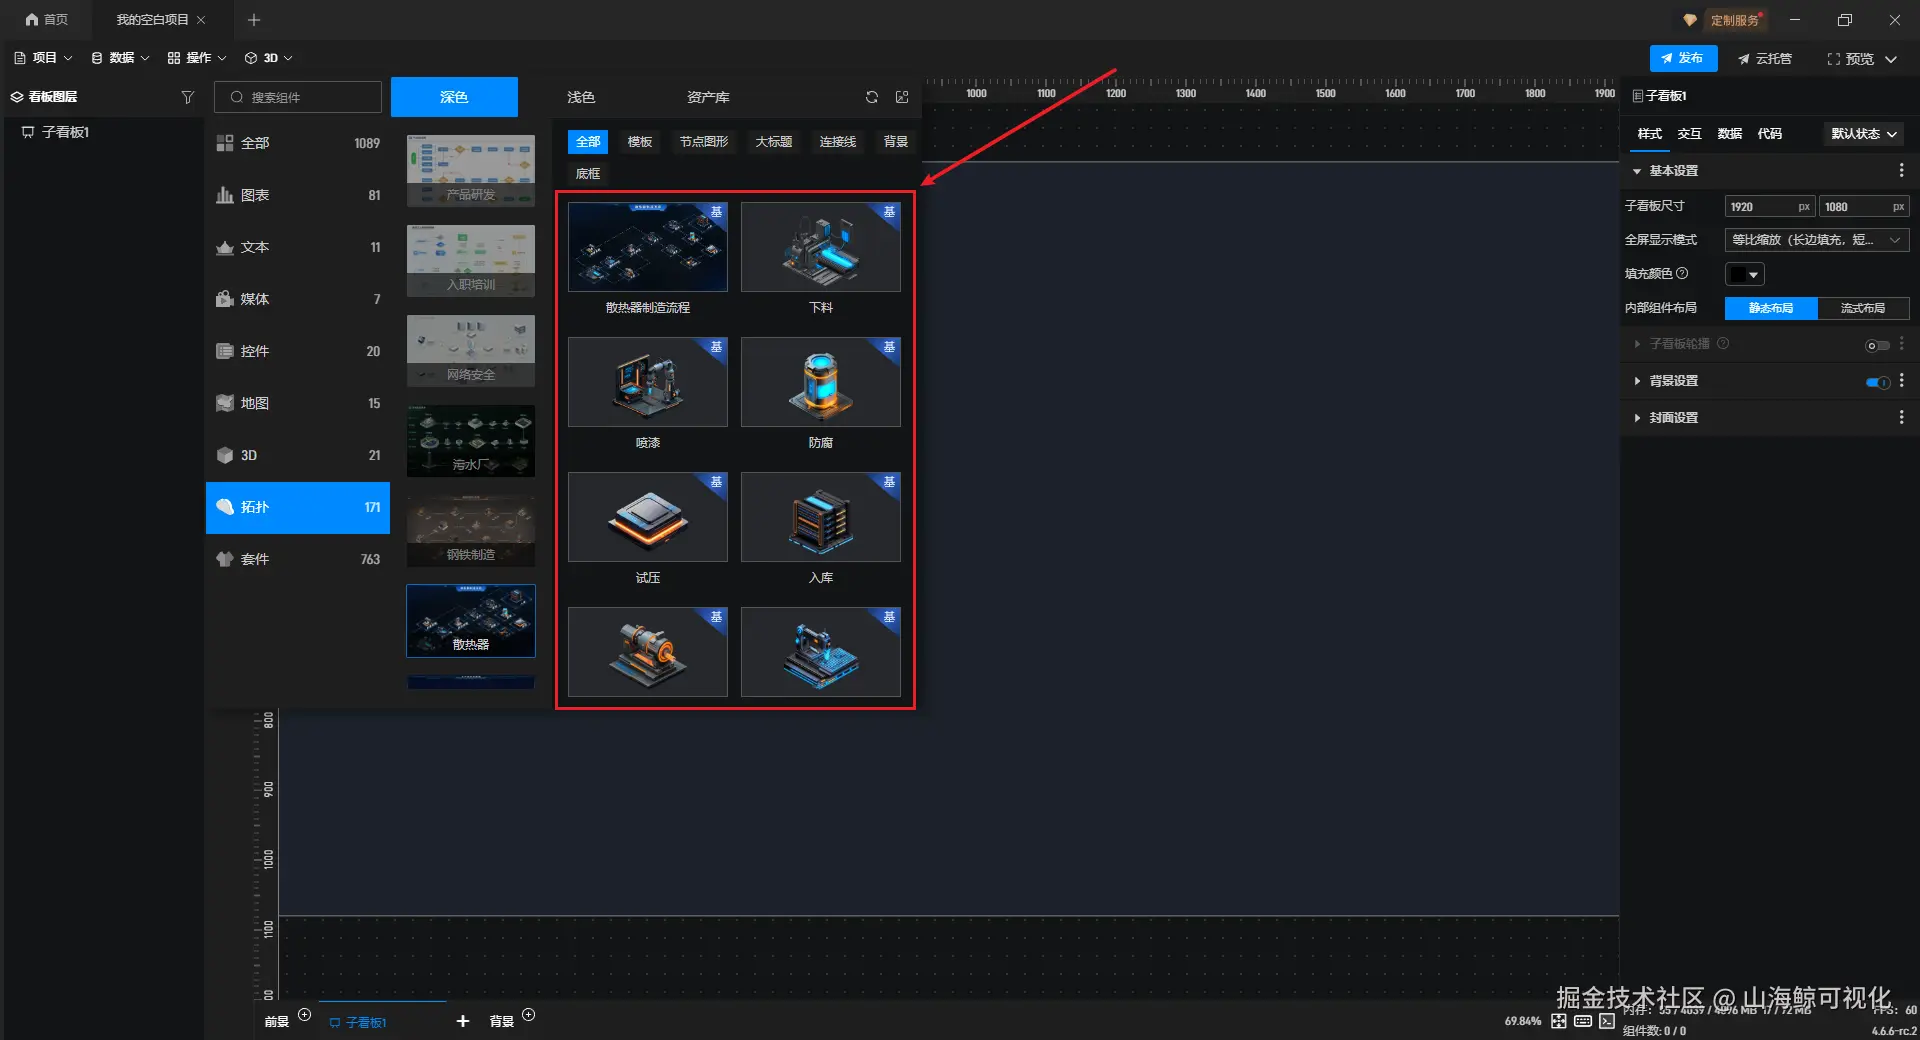Click the 发布 publish button
The image size is (1920, 1040).
pyautogui.click(x=1683, y=58)
